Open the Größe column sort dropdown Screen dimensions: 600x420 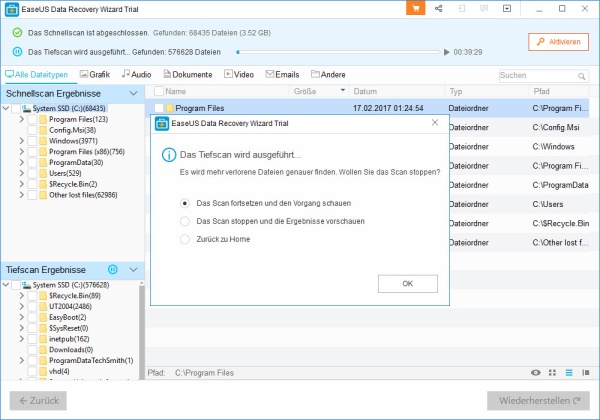(x=343, y=90)
